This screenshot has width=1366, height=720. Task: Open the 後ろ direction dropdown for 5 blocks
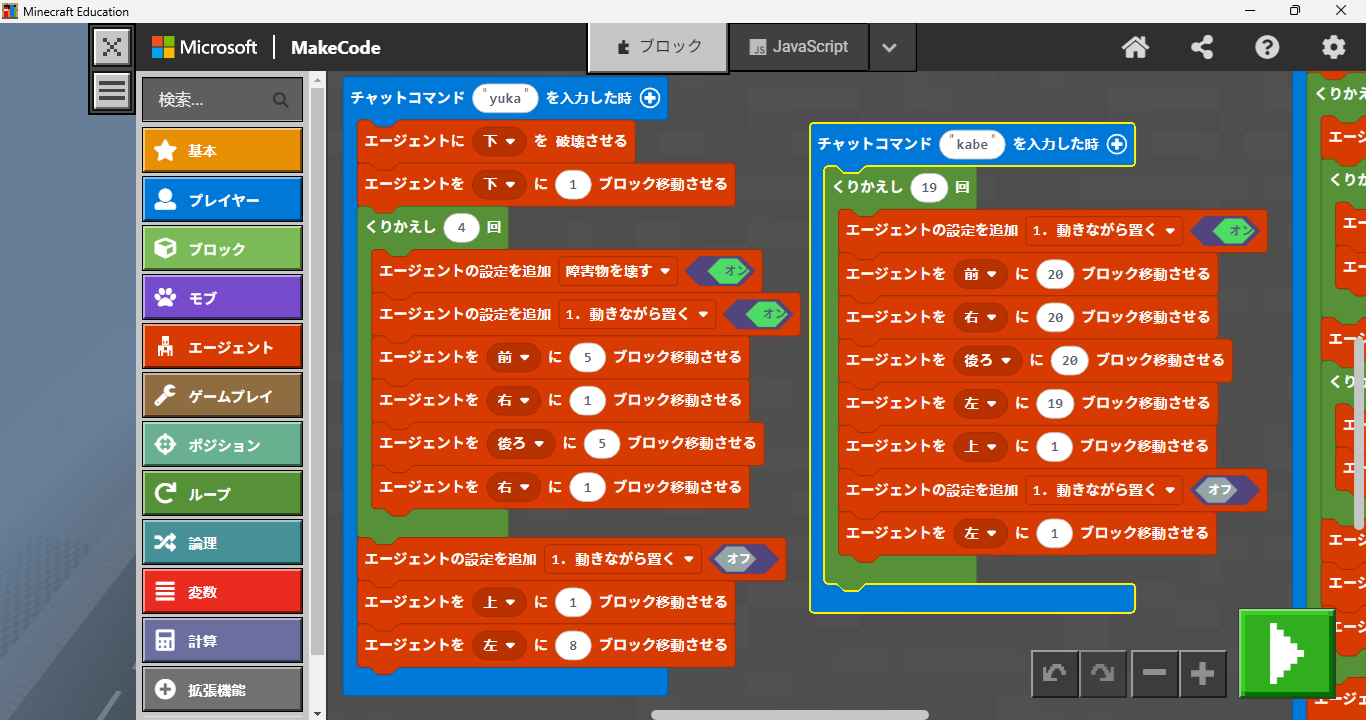point(520,443)
